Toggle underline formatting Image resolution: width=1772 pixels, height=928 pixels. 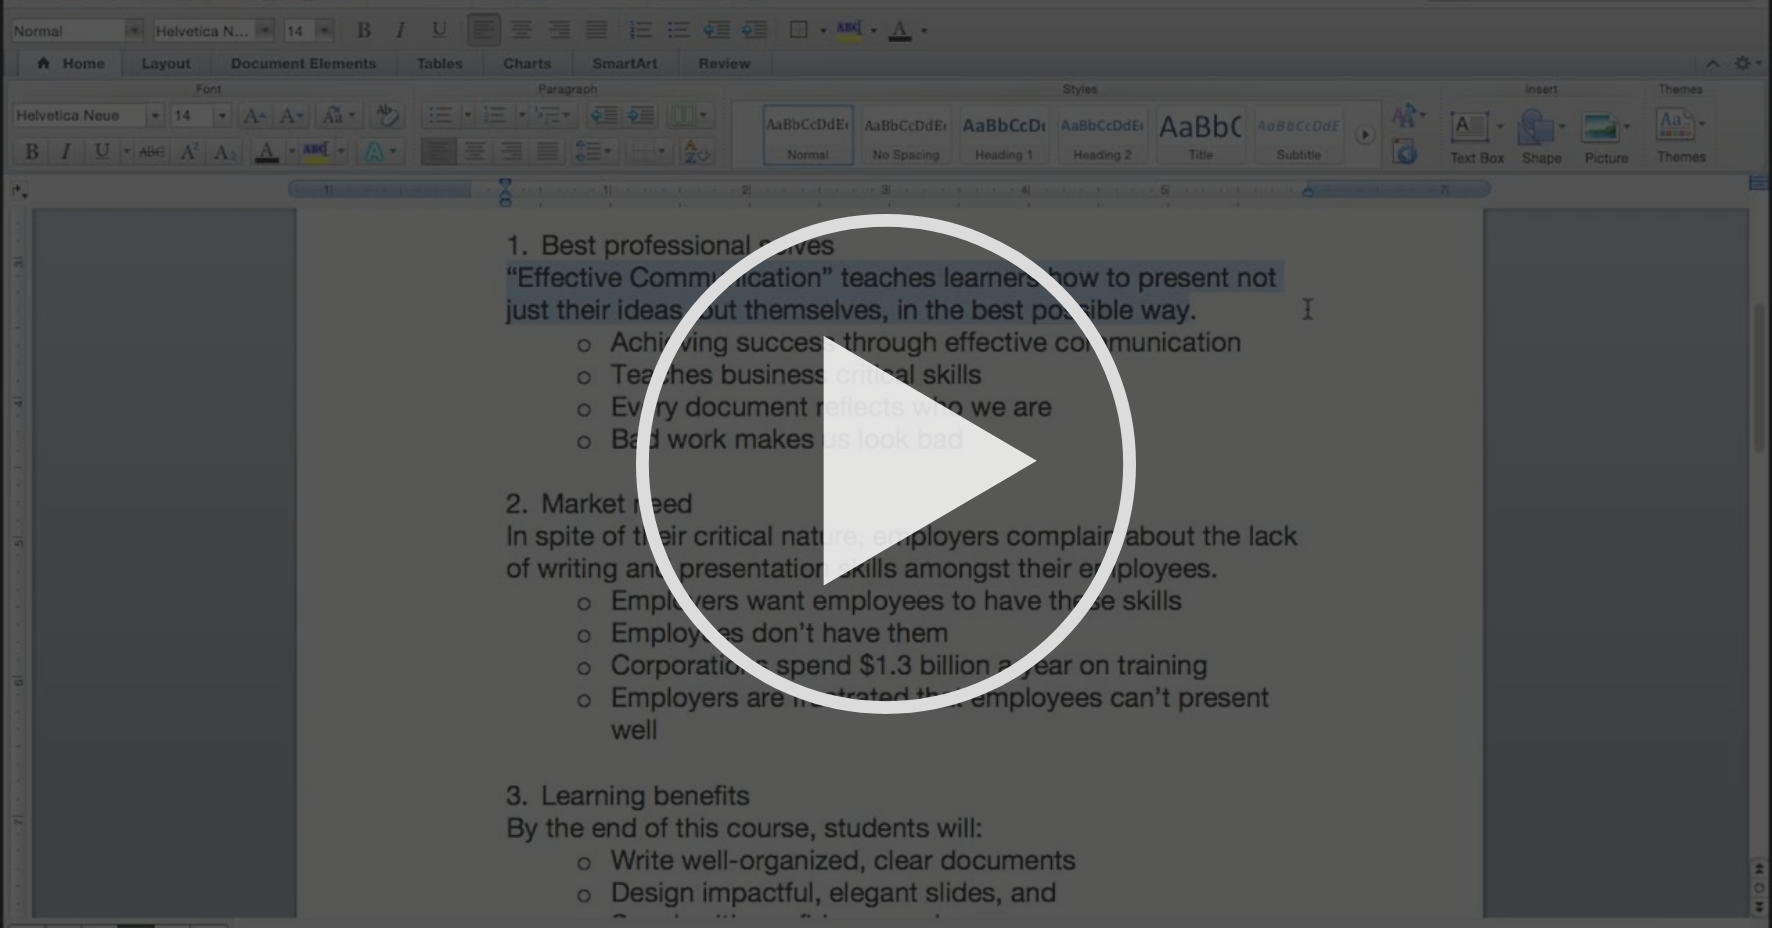point(101,152)
